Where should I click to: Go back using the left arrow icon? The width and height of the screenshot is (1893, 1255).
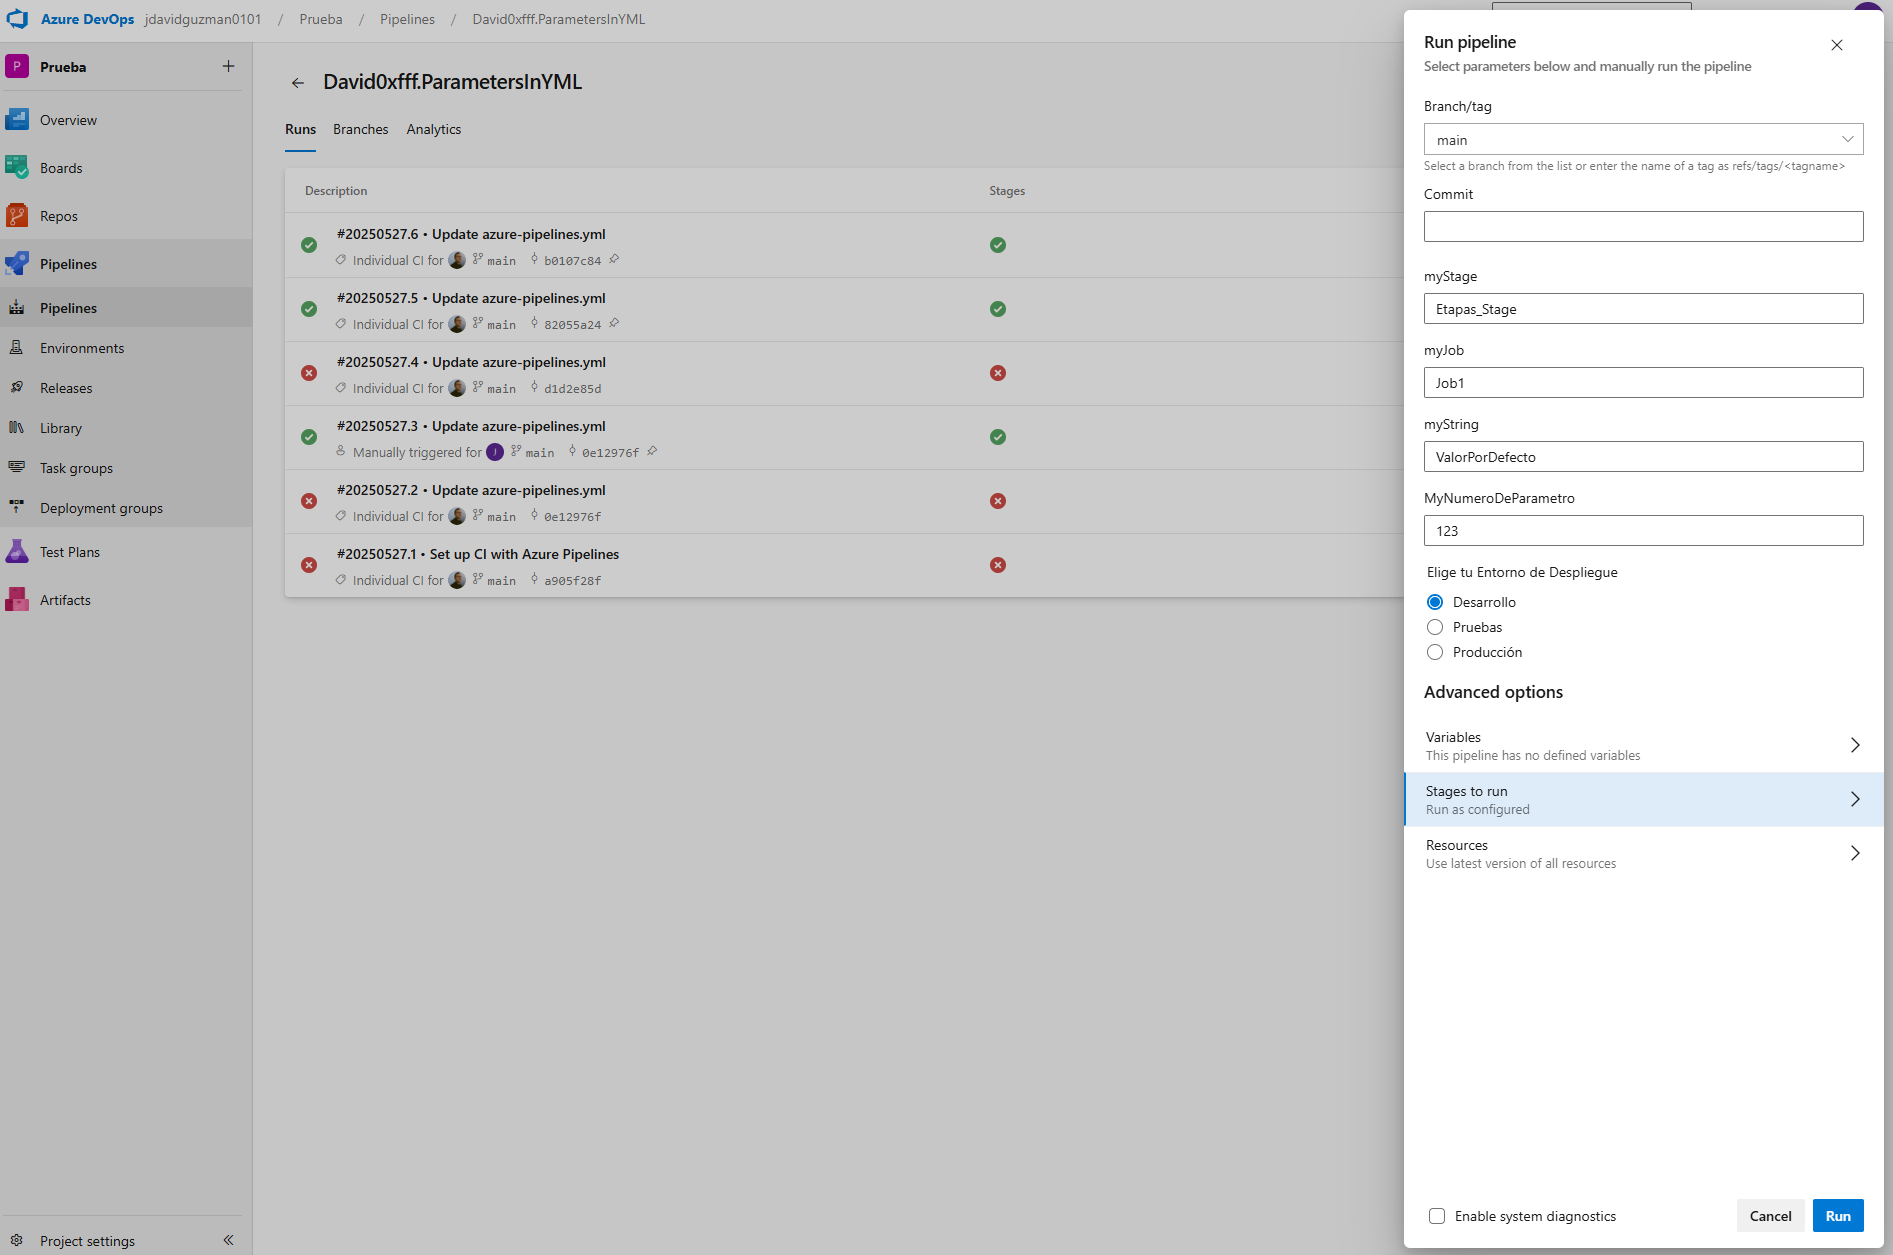298,83
